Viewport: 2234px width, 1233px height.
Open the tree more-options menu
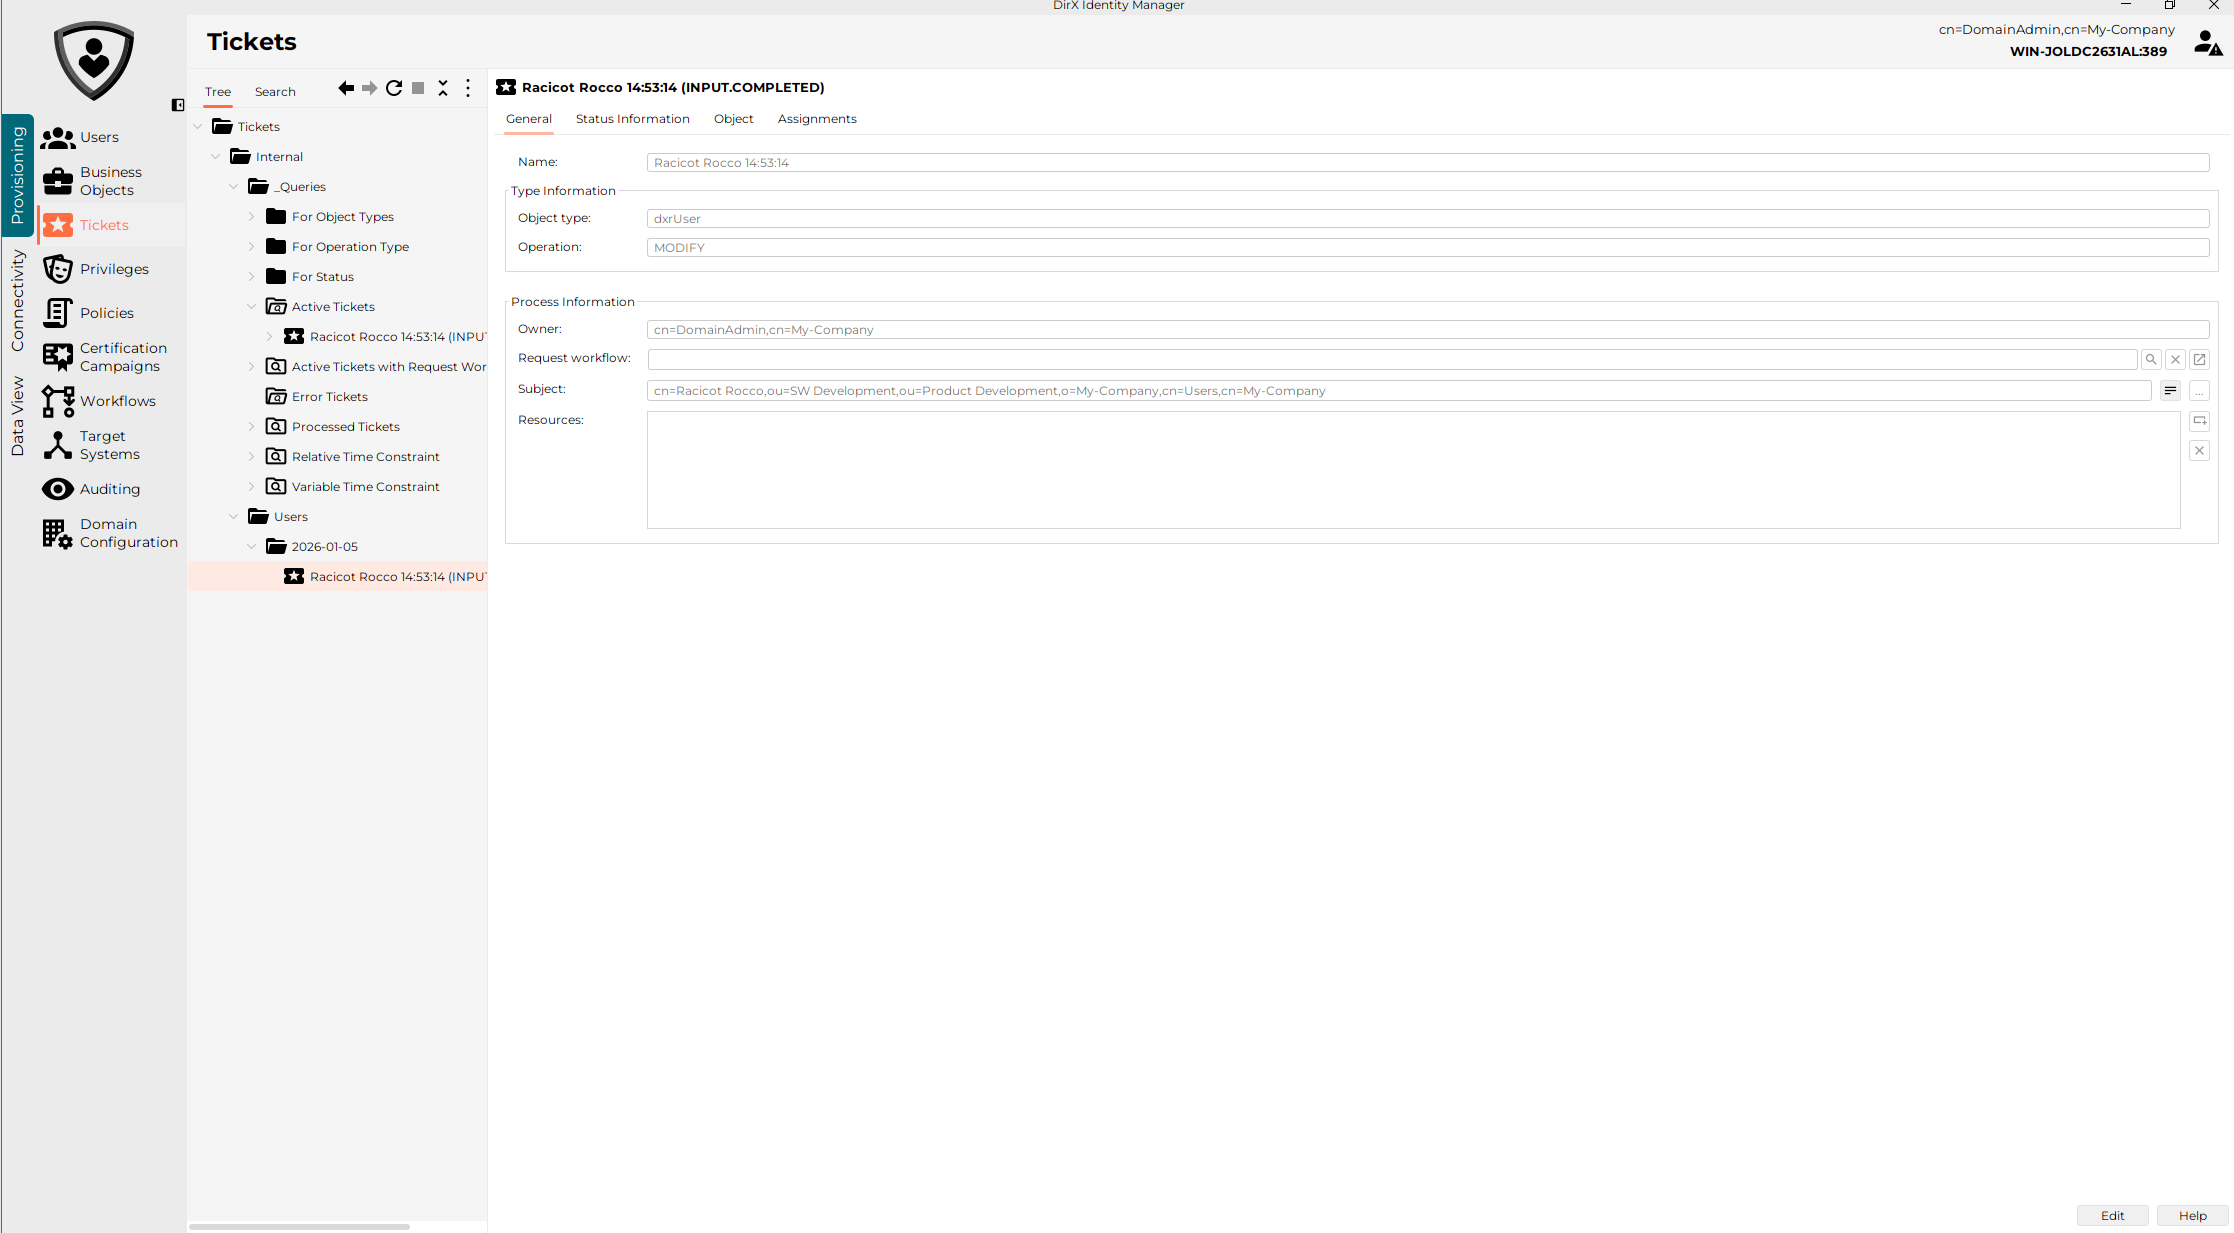(468, 88)
